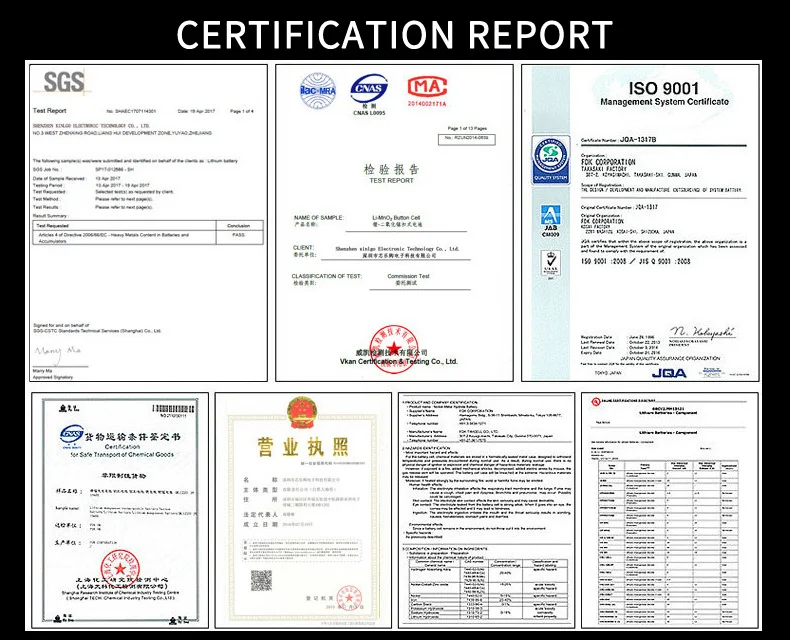Click the N. Kobayashi signature
790x640 pixels.
tap(702, 332)
